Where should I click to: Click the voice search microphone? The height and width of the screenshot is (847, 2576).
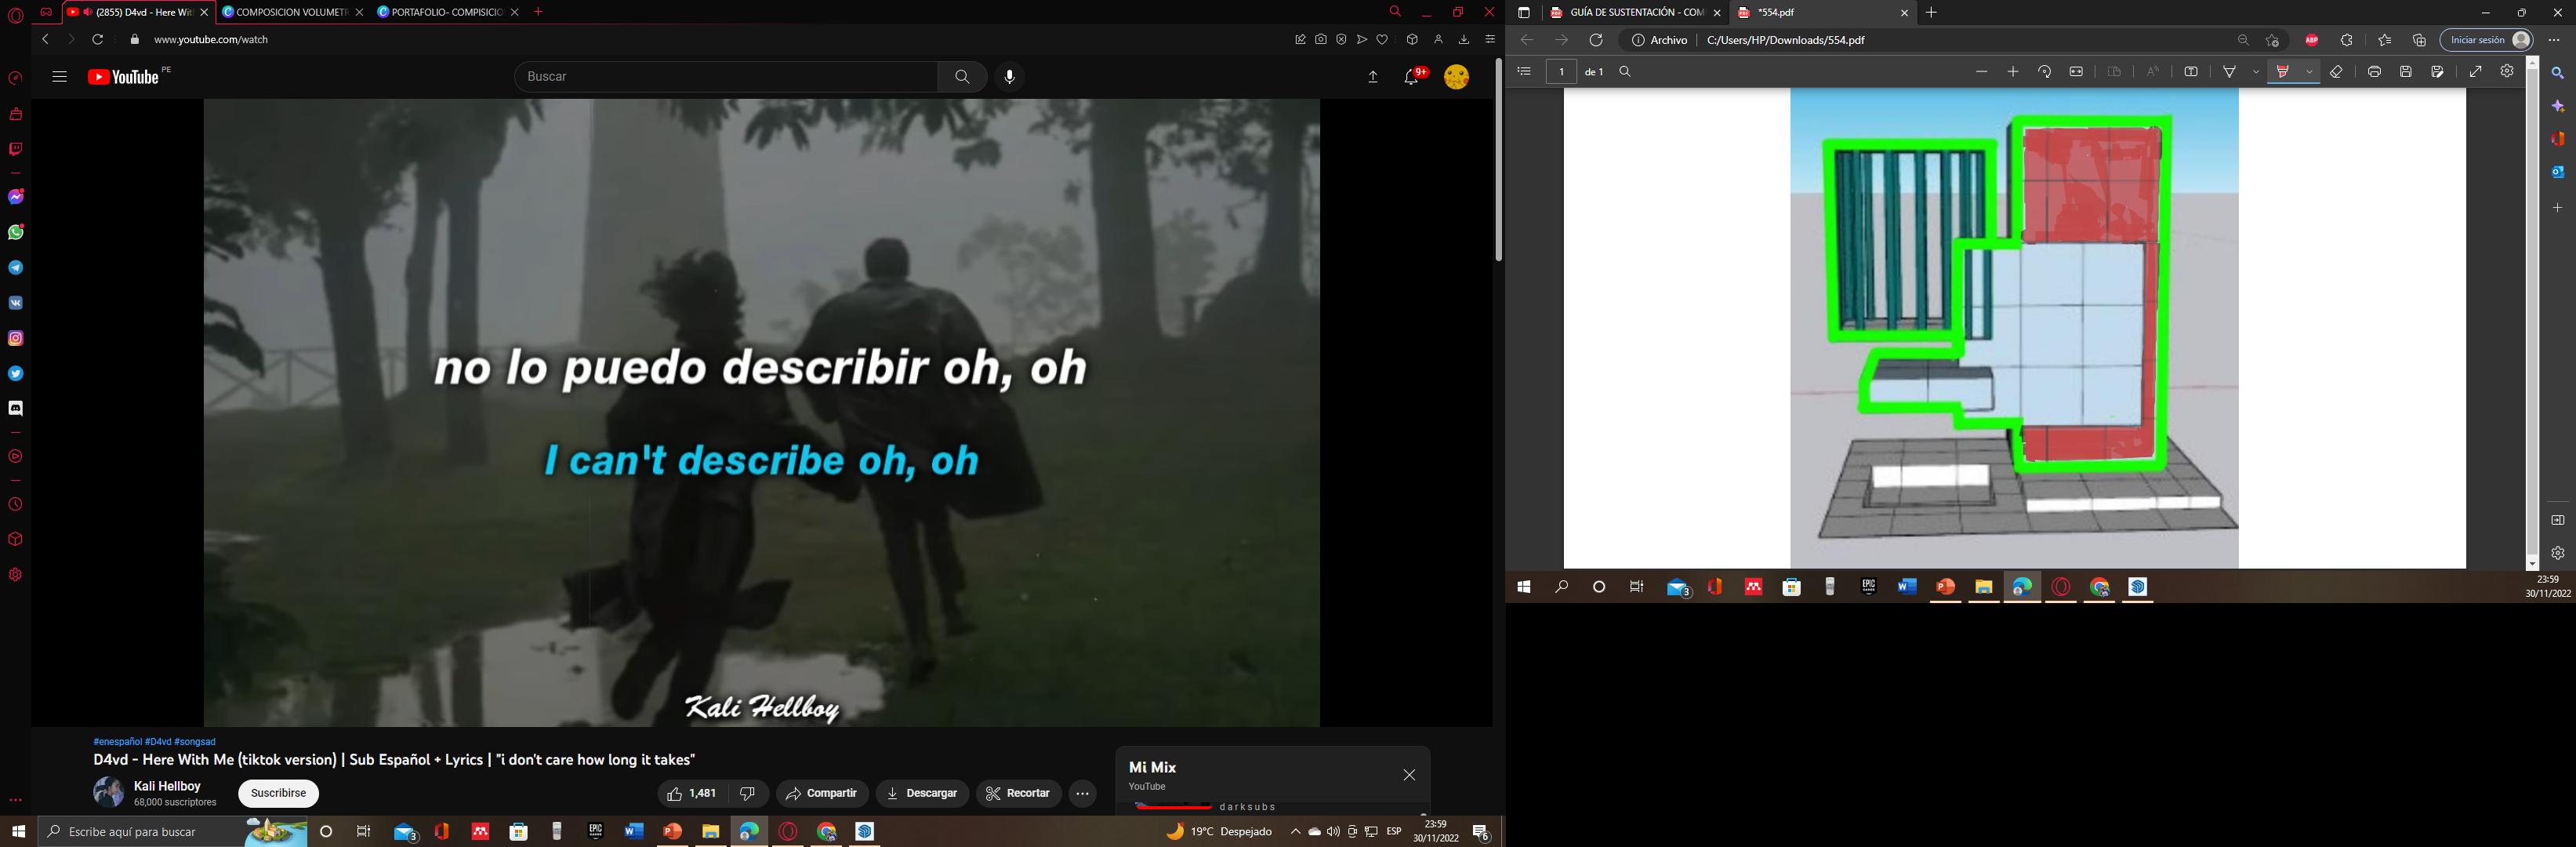pos(1009,77)
